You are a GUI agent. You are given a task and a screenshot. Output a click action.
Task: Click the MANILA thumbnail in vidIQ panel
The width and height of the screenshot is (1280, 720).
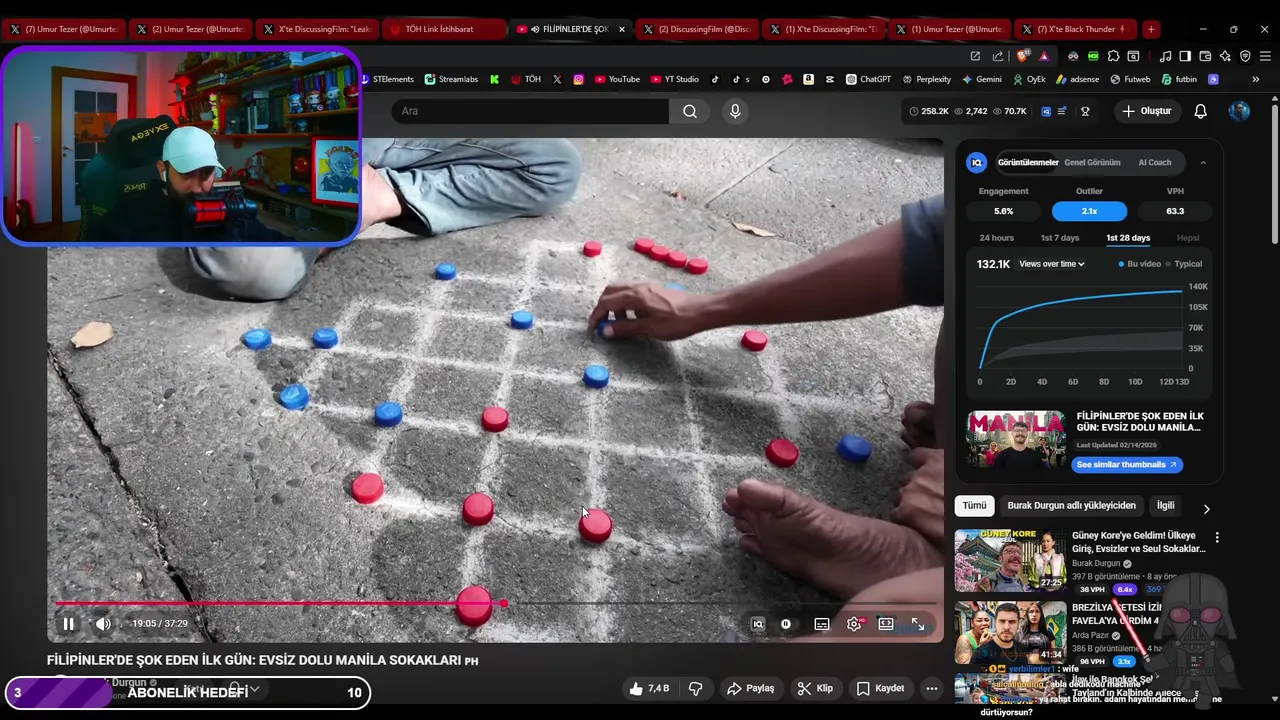[x=1016, y=439]
